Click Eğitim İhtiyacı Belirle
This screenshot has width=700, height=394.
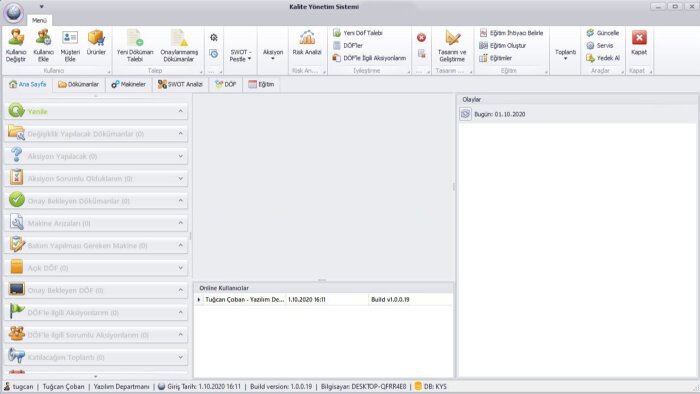tap(511, 33)
